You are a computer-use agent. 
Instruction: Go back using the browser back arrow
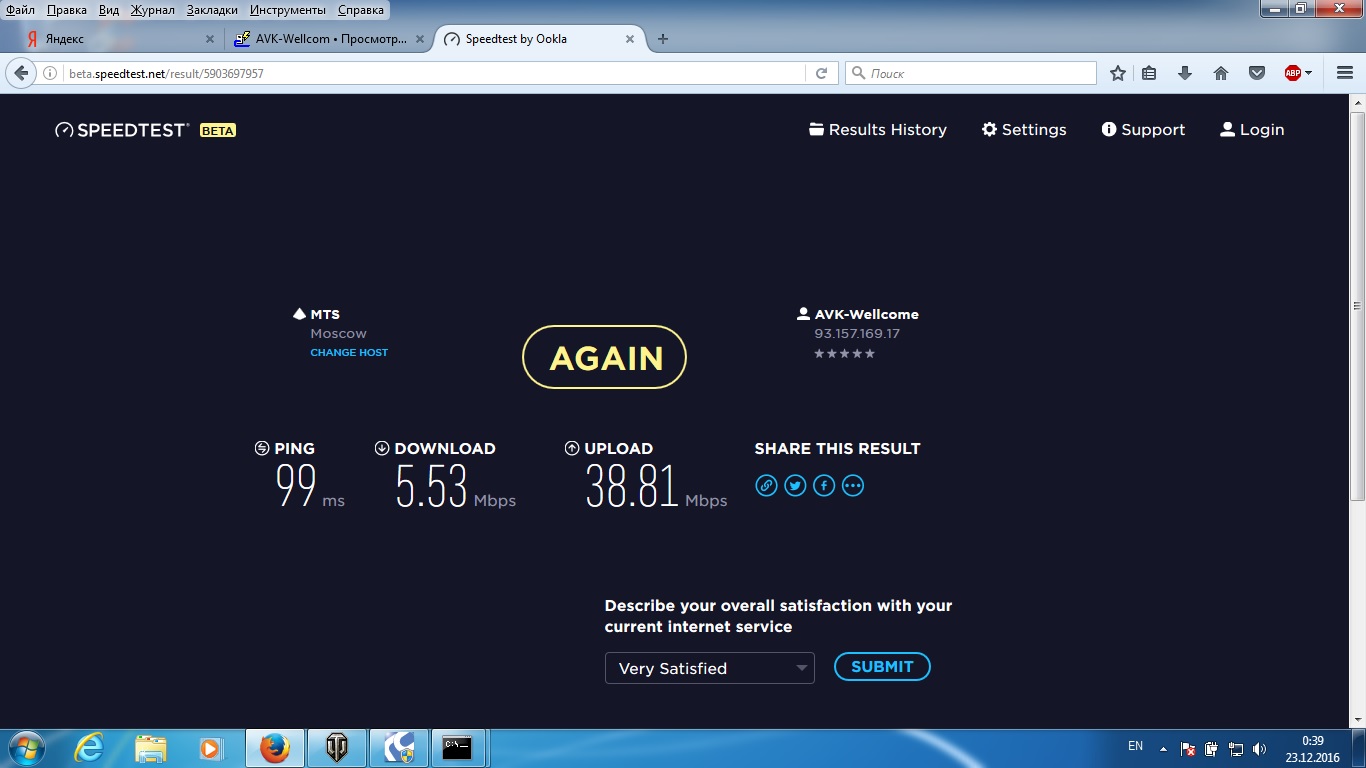21,73
